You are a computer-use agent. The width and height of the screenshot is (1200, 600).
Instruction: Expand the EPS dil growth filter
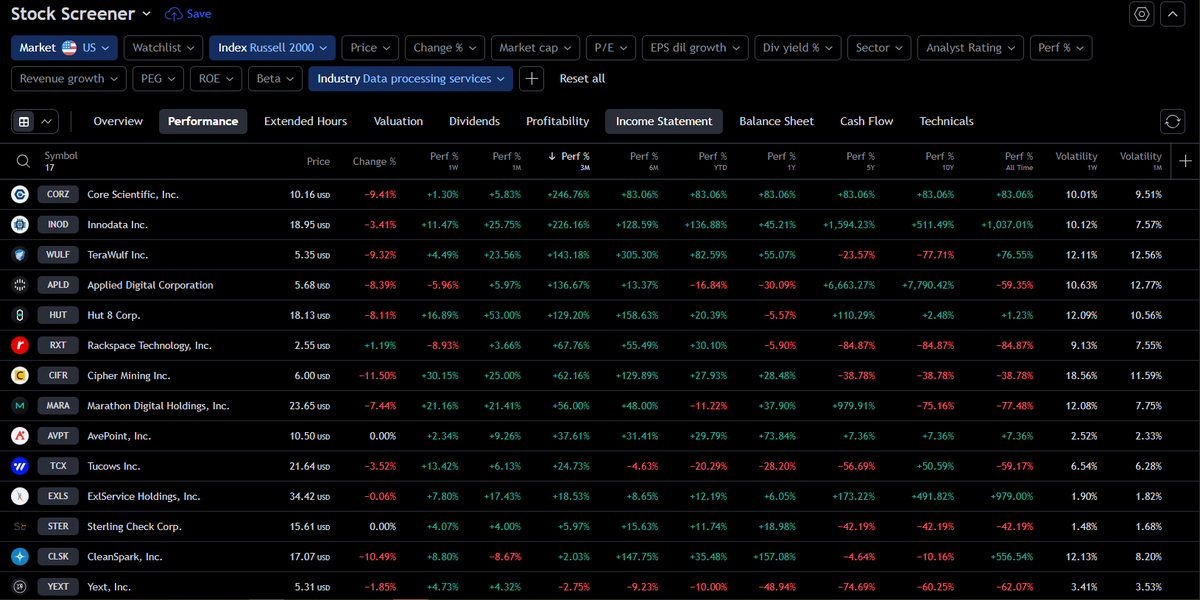(695, 47)
